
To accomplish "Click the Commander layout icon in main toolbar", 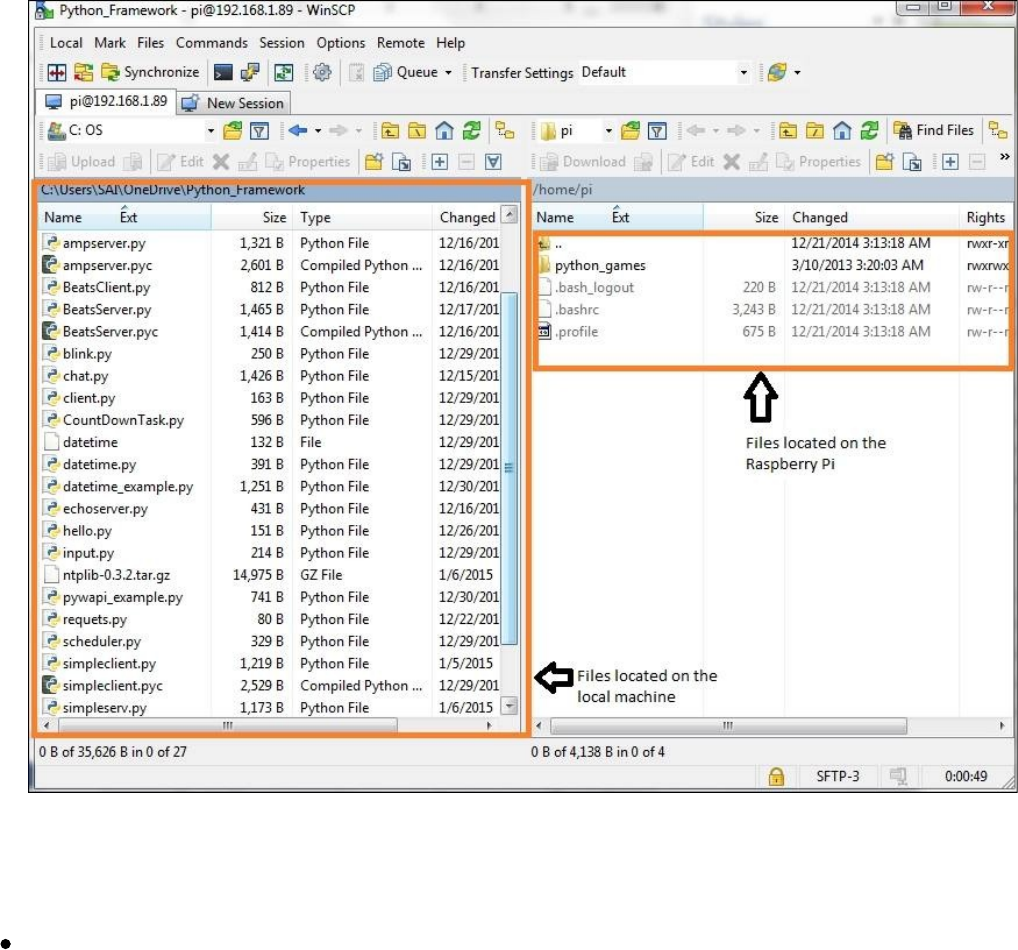I will pyautogui.click(x=56, y=72).
